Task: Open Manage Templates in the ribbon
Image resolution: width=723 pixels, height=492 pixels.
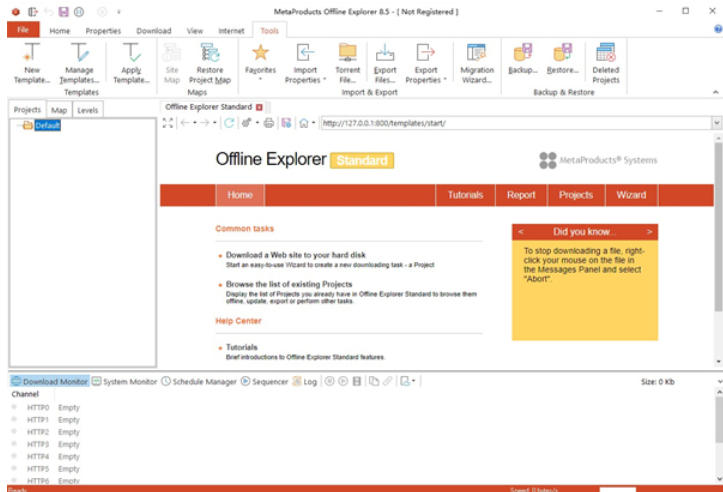Action: [x=79, y=63]
